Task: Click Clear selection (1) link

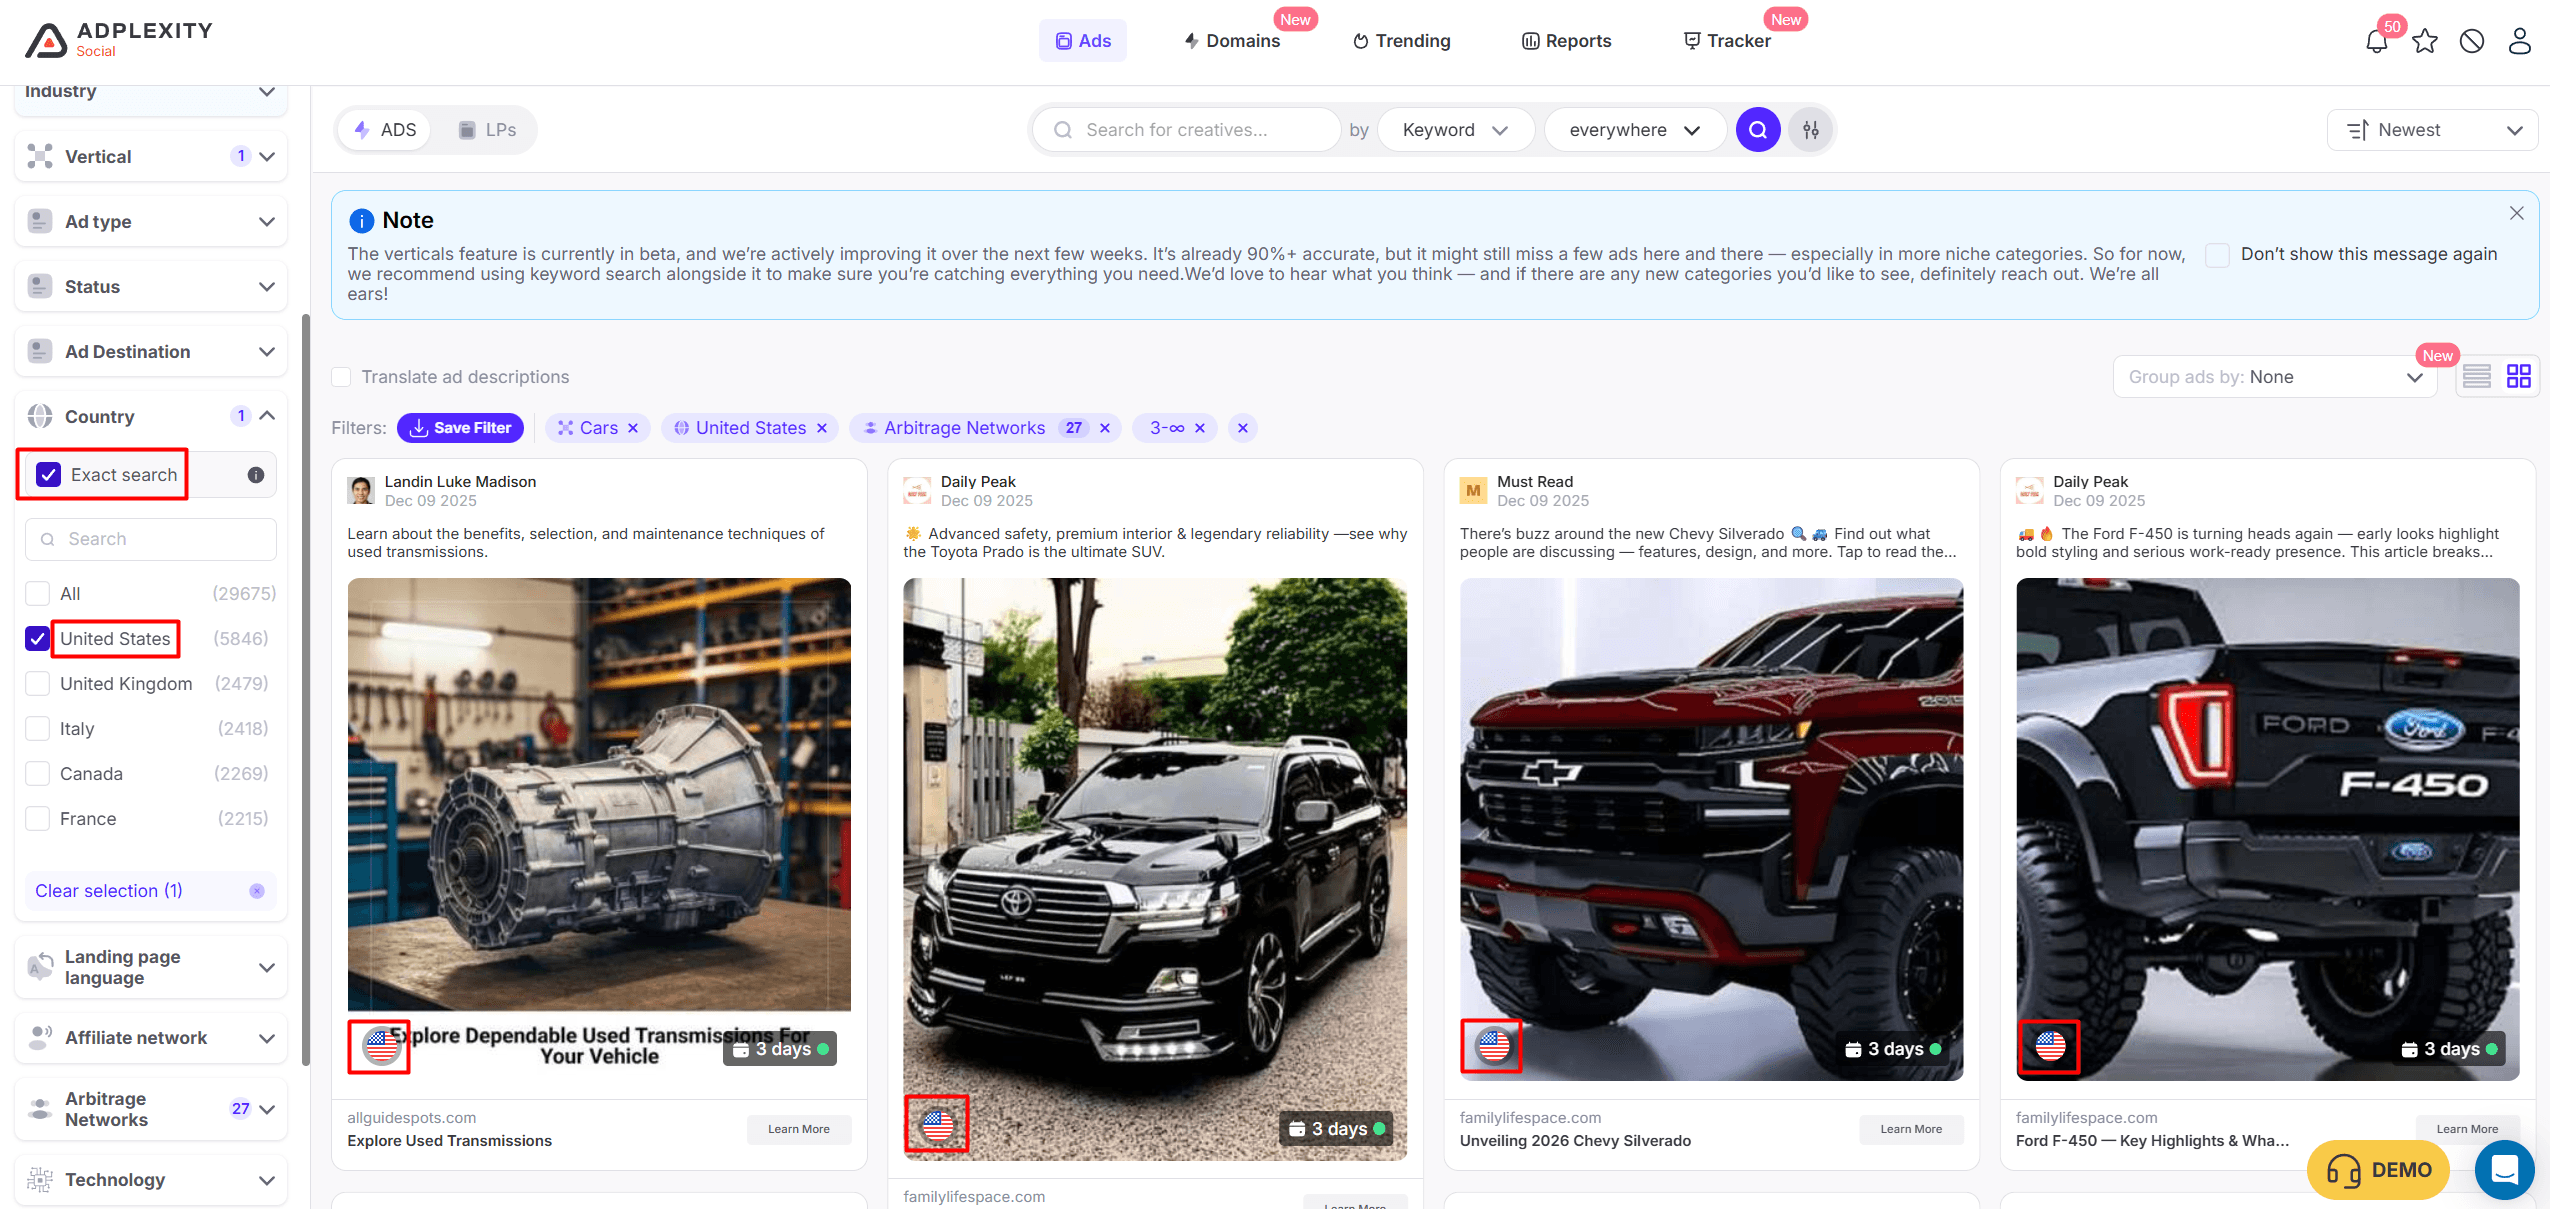Action: (x=109, y=891)
